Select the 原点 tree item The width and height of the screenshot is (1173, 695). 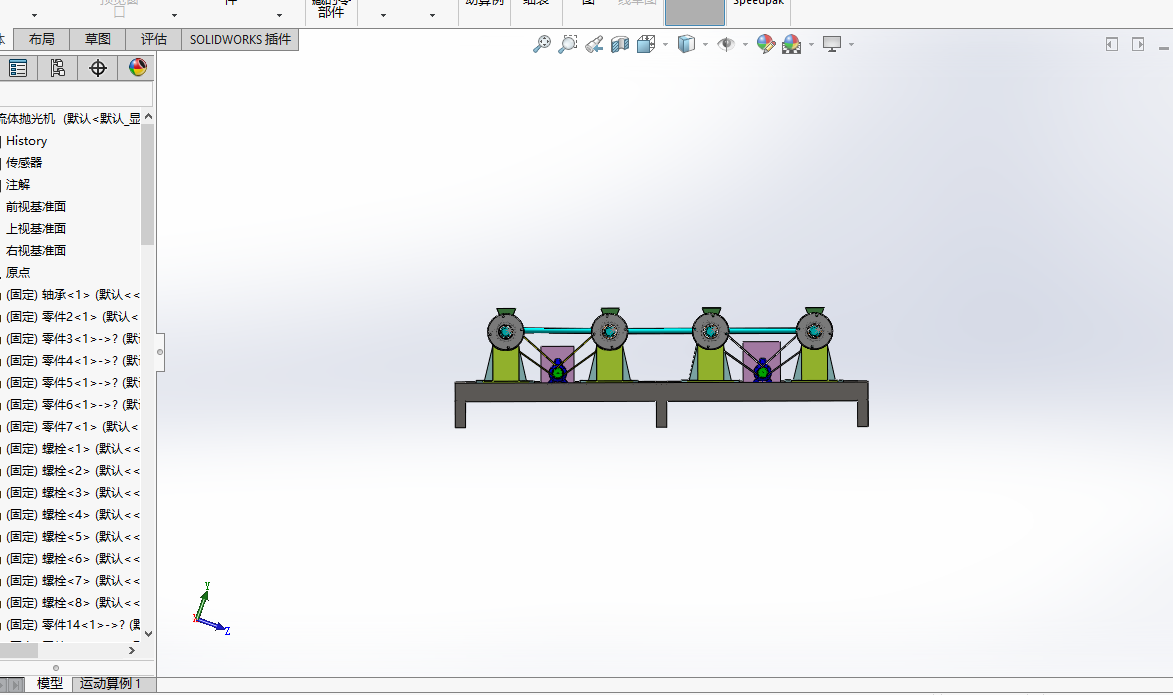[x=18, y=272]
